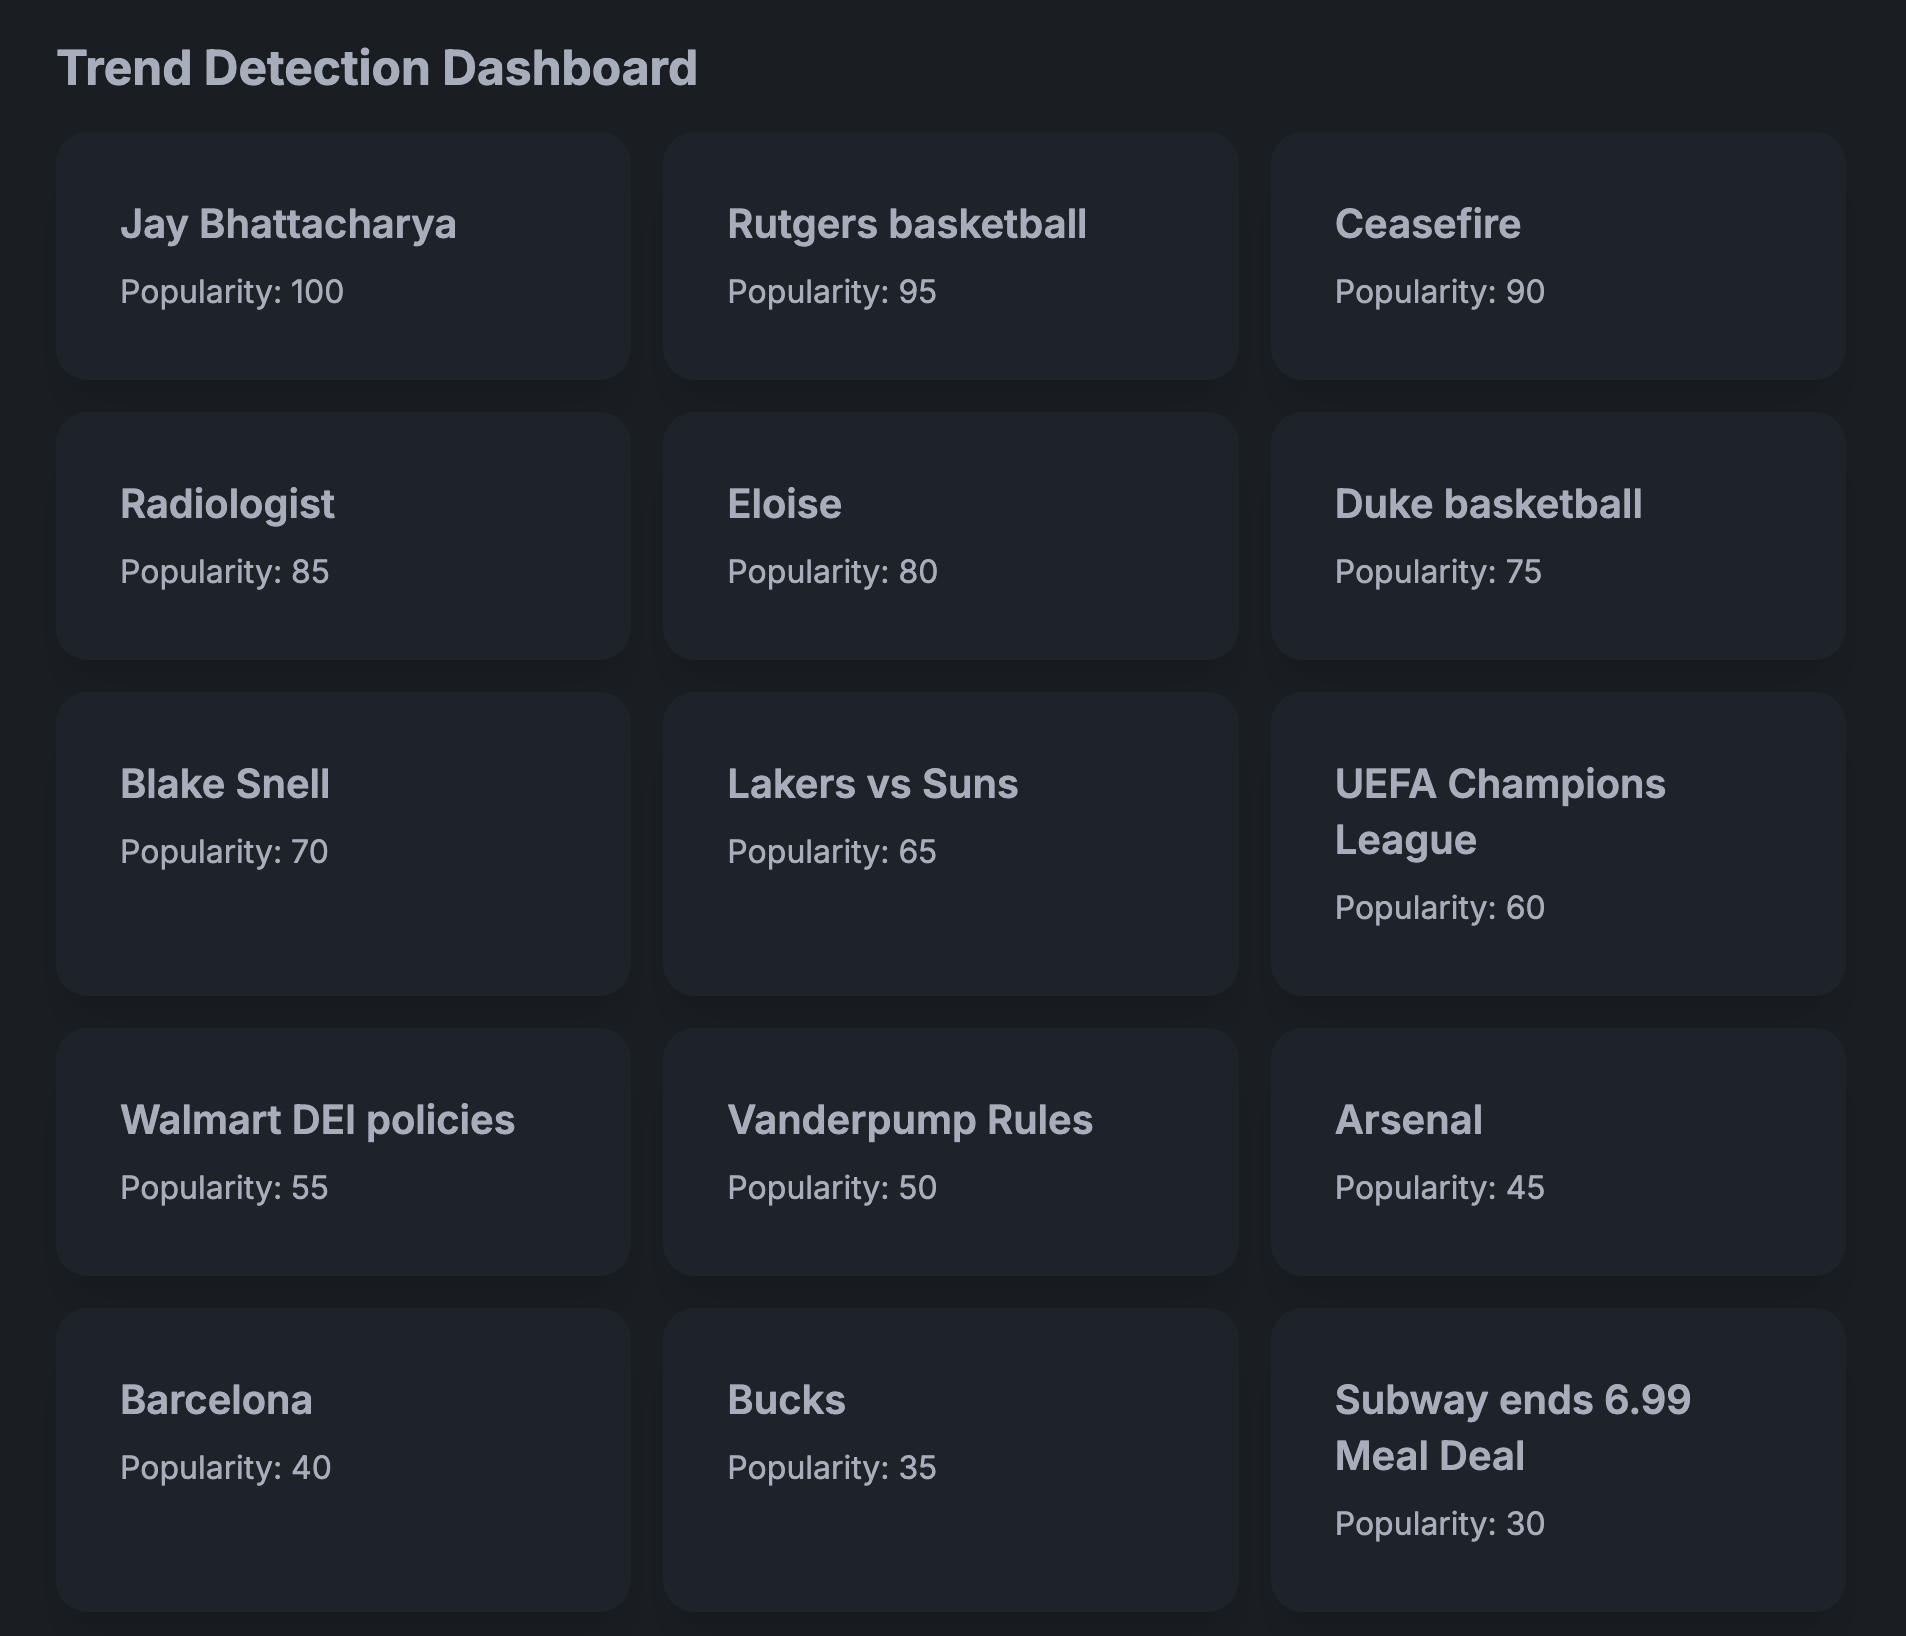Select the UEFA Champions League card
The height and width of the screenshot is (1636, 1906).
(x=1558, y=844)
